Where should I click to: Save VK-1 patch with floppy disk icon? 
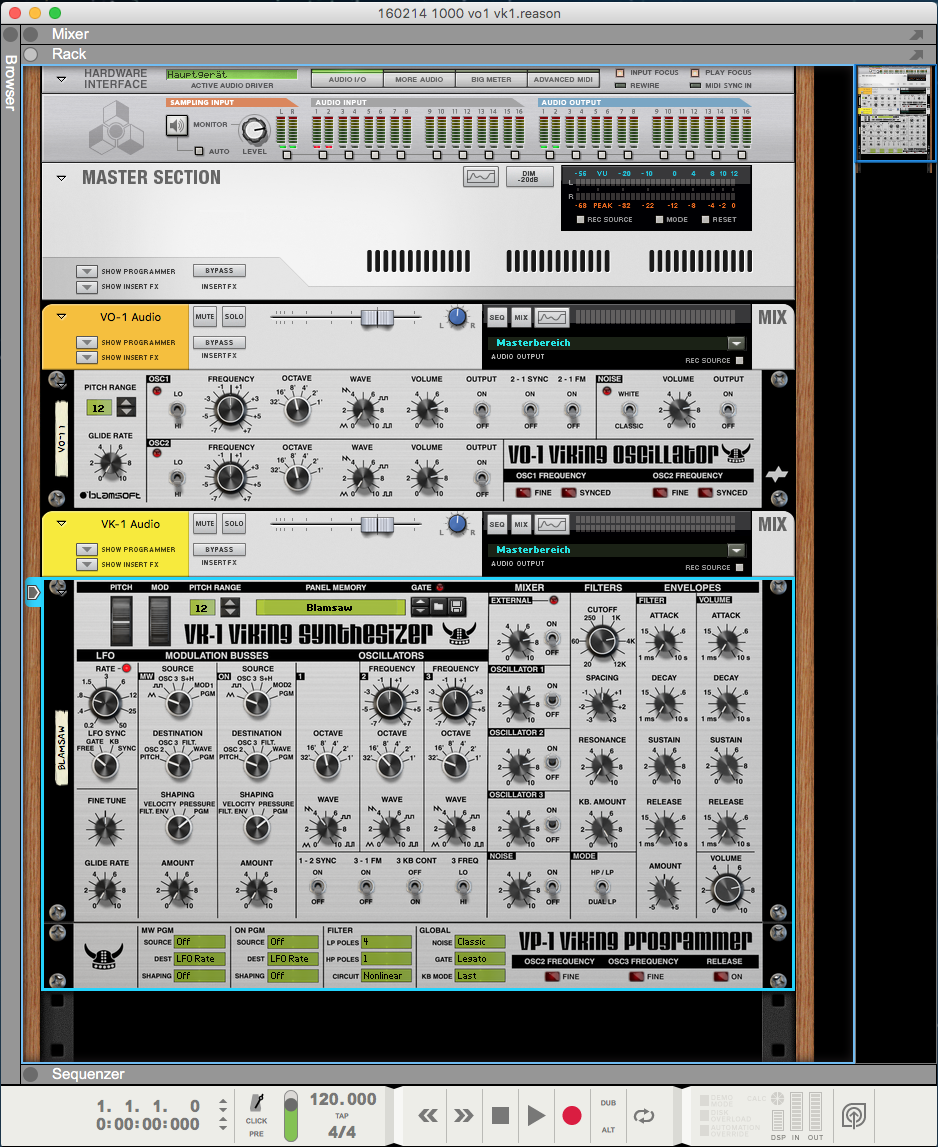pyautogui.click(x=456, y=606)
